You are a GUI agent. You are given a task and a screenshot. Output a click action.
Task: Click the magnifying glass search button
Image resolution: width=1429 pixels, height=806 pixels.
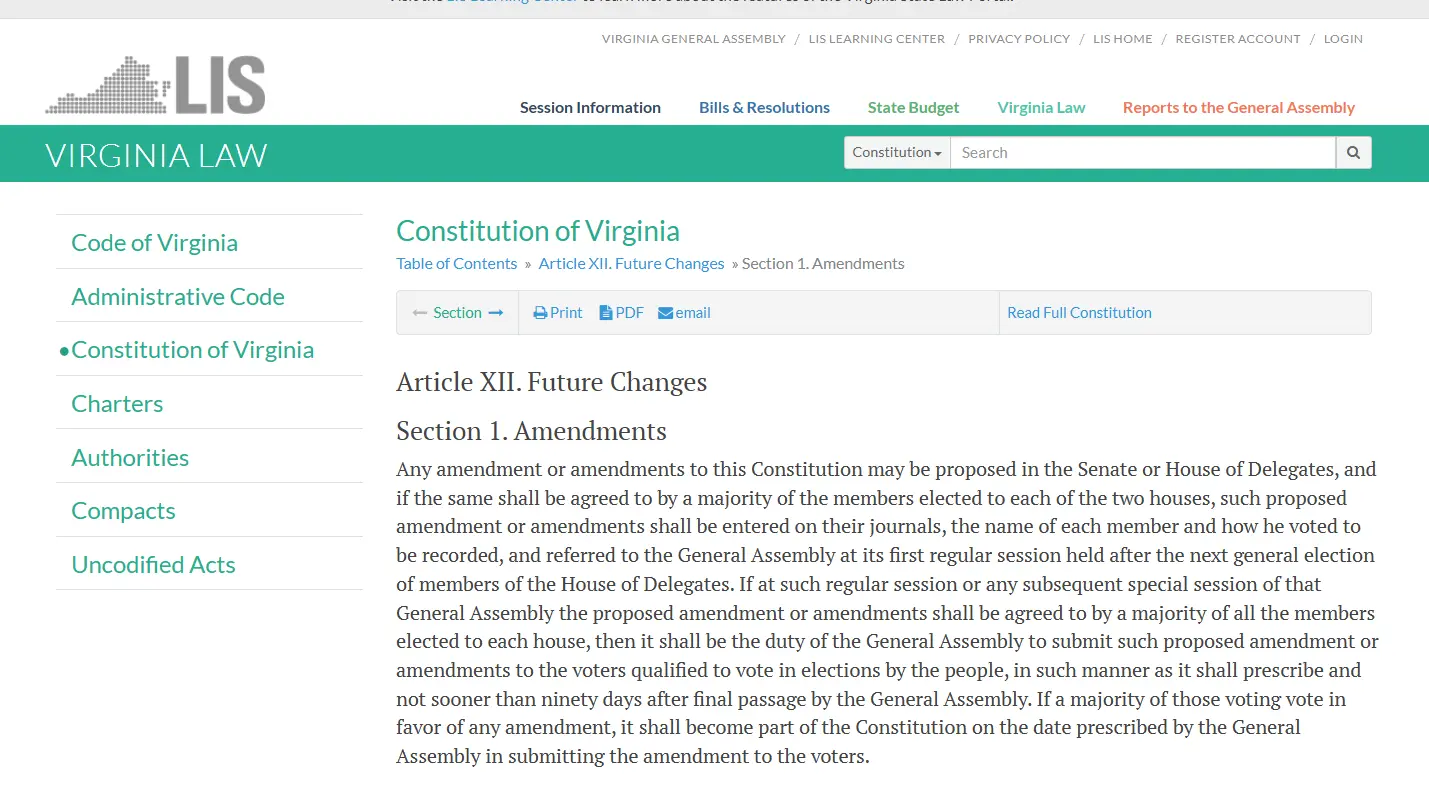coord(1353,153)
